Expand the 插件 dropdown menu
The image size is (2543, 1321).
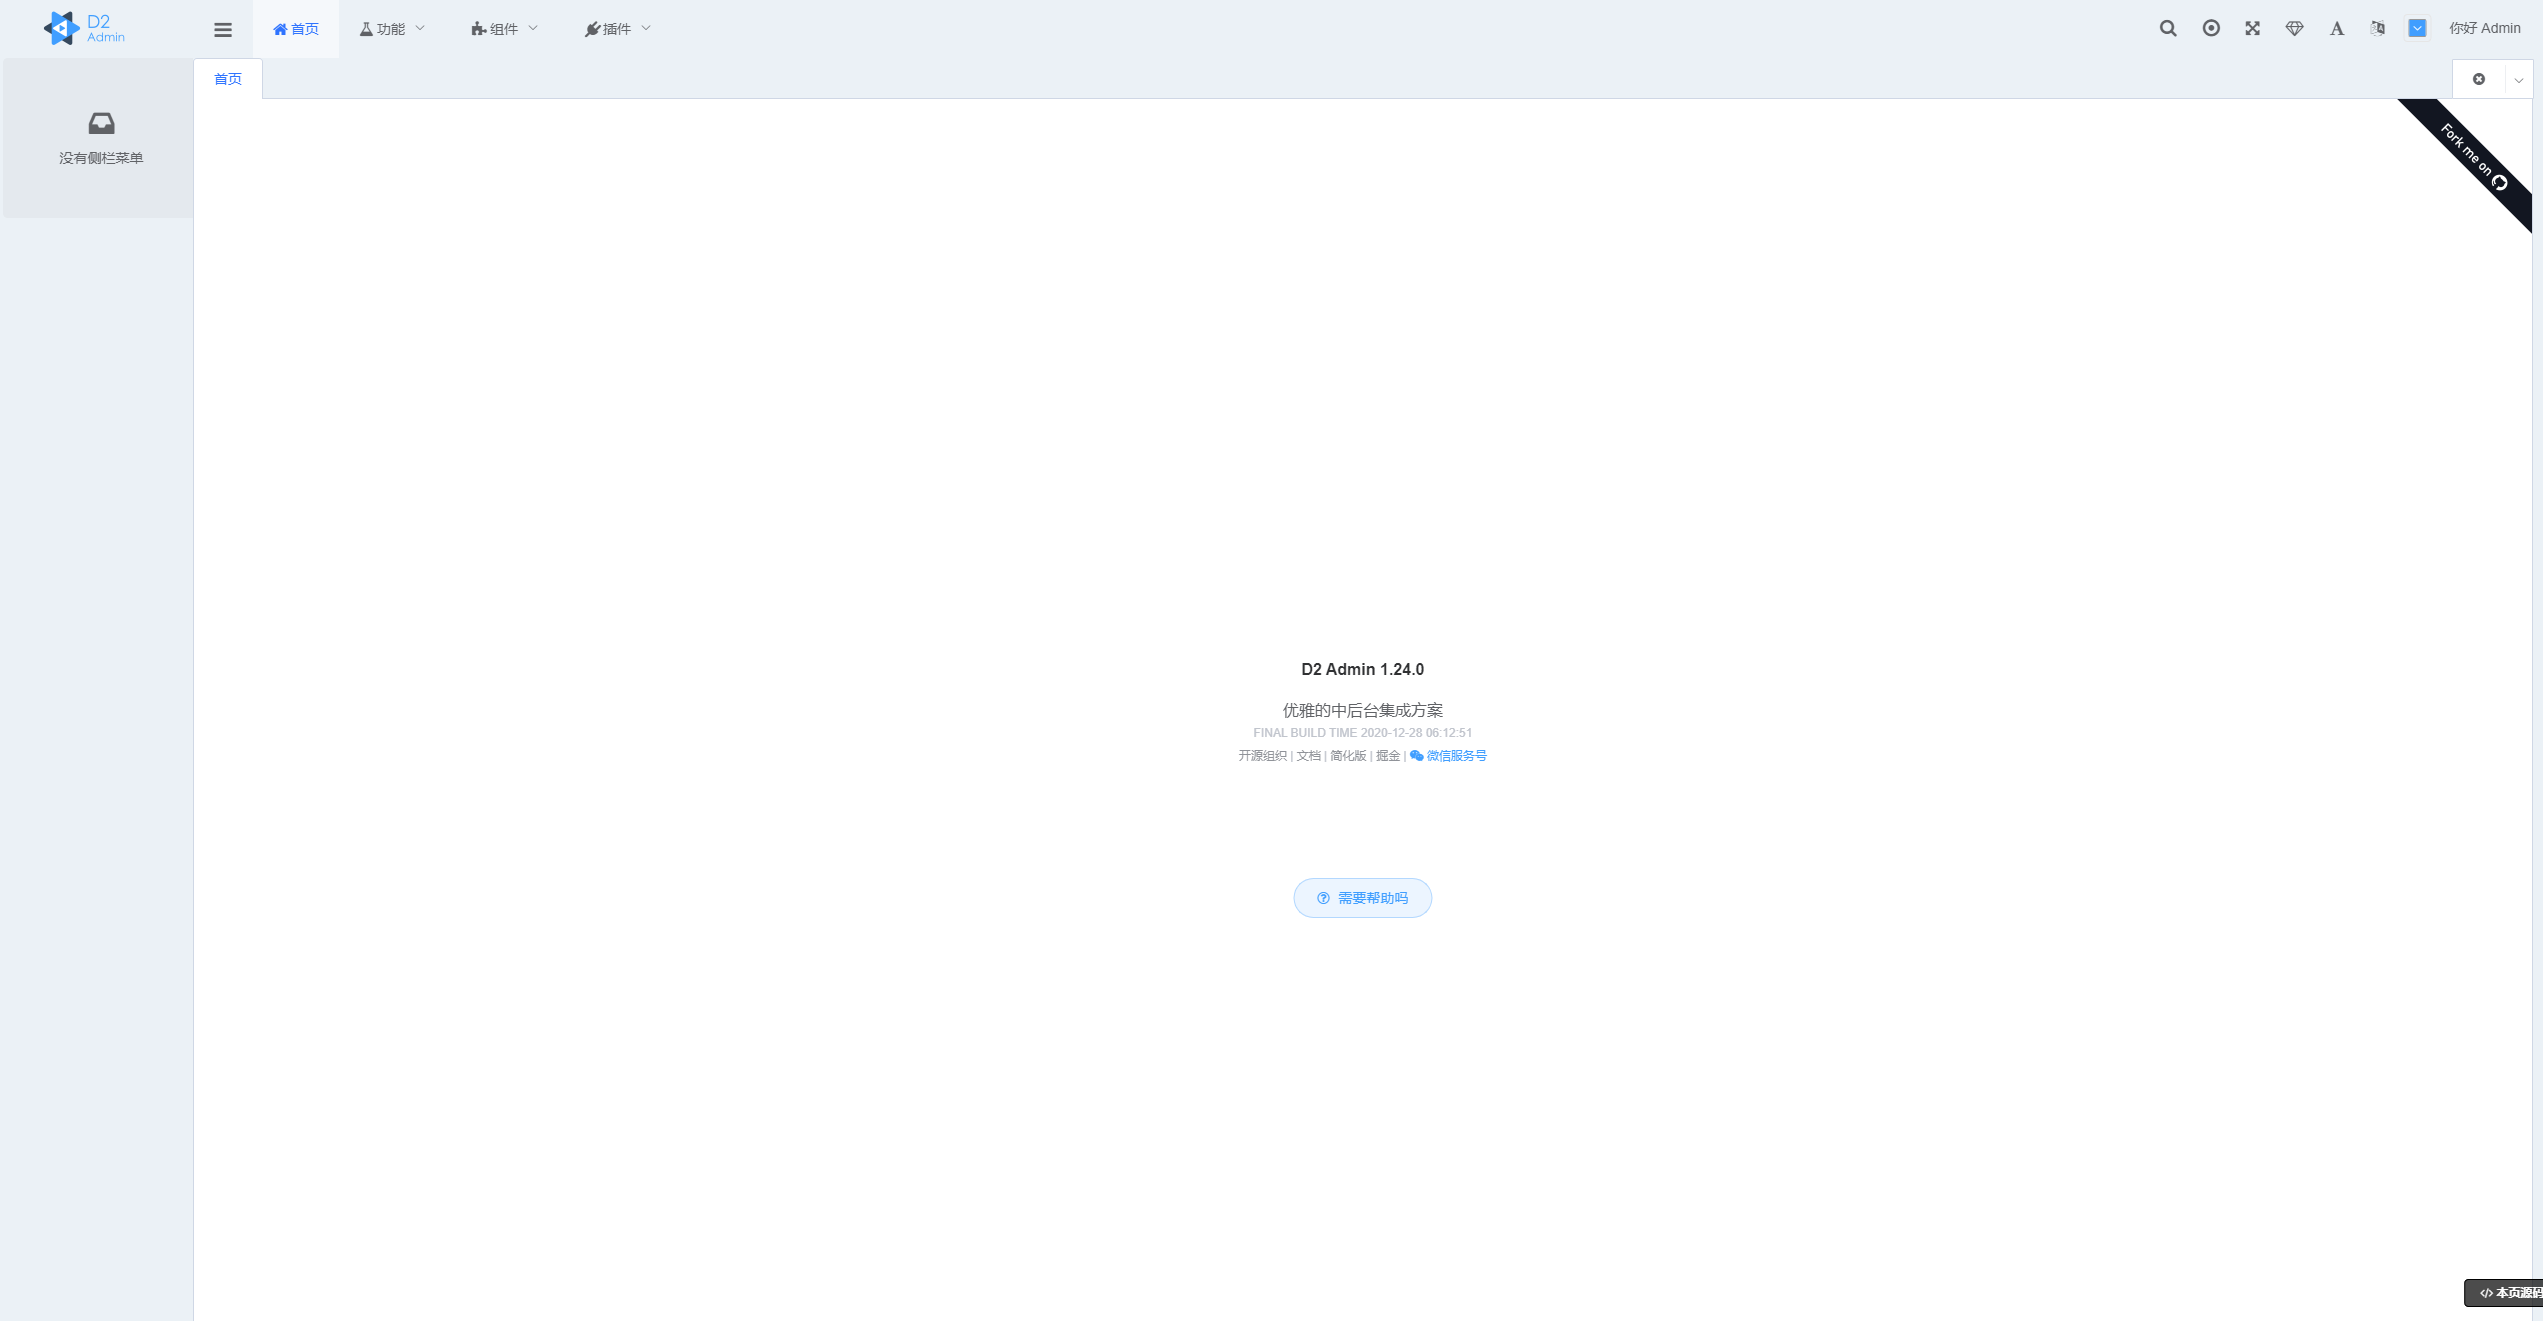click(x=617, y=29)
